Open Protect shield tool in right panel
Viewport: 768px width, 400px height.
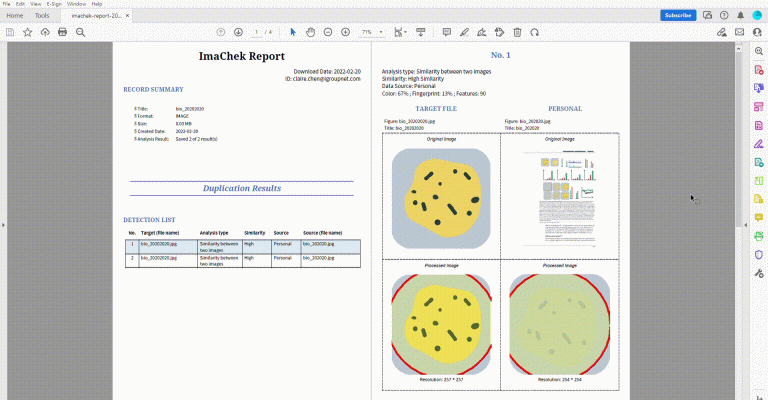click(759, 255)
